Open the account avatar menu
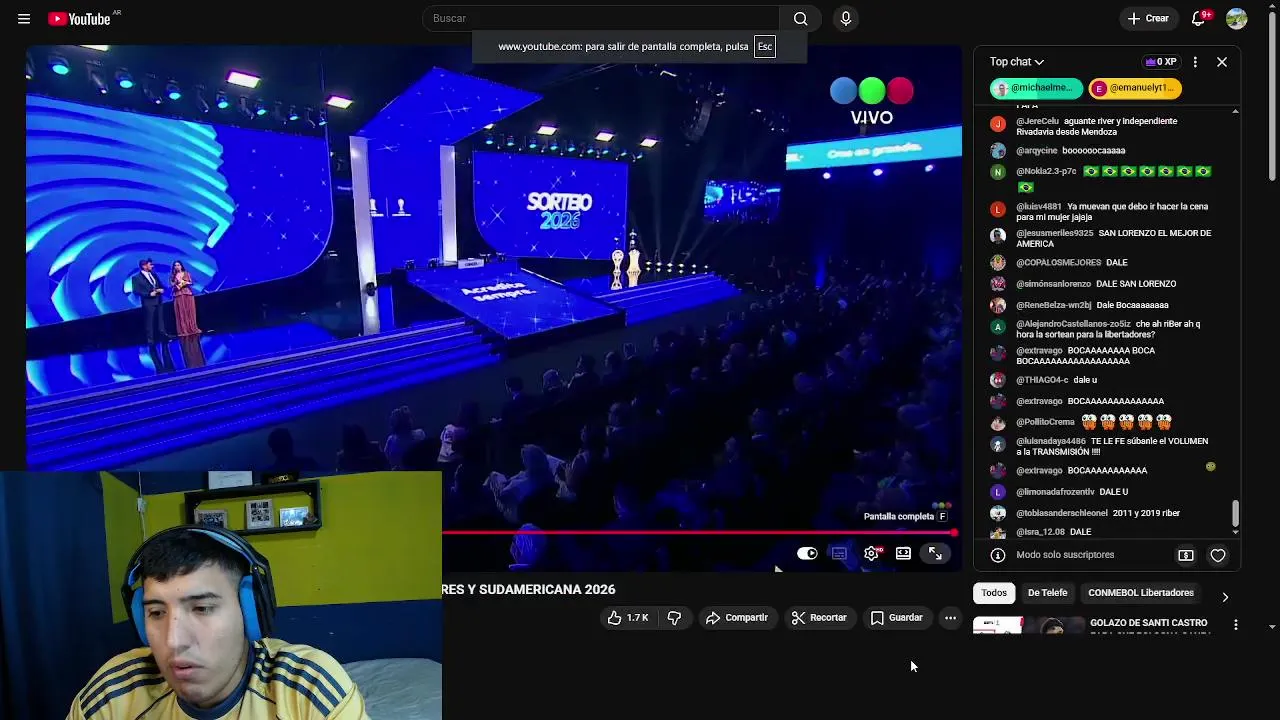Viewport: 1280px width, 720px height. point(1237,18)
